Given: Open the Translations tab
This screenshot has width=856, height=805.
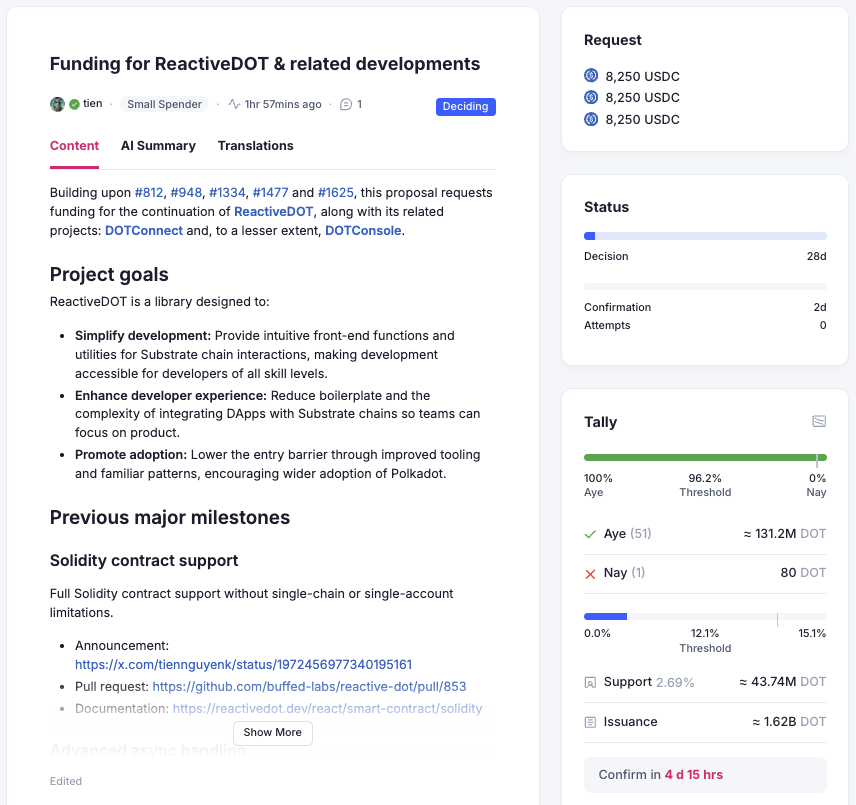Looking at the screenshot, I should (255, 146).
